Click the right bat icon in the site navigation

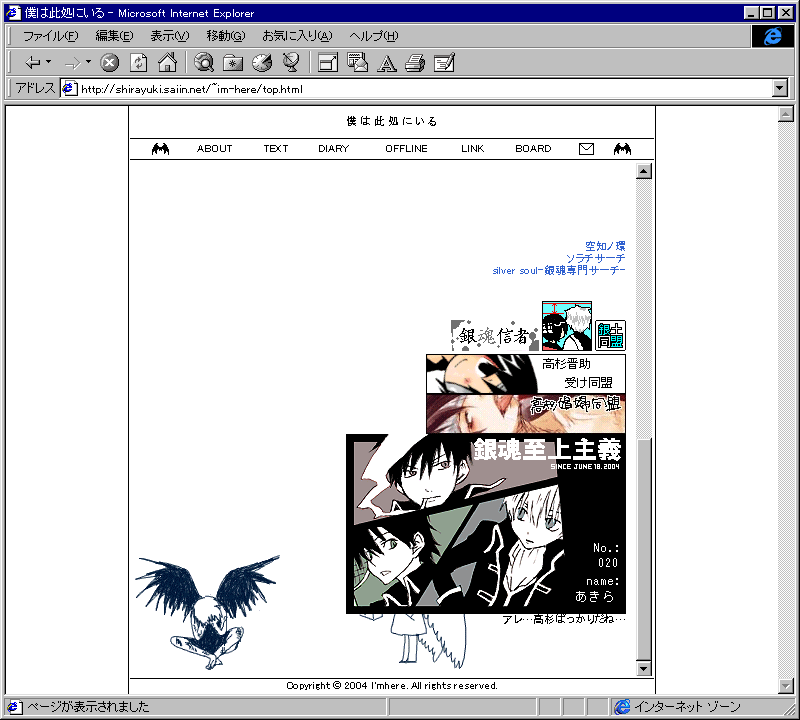(x=622, y=149)
